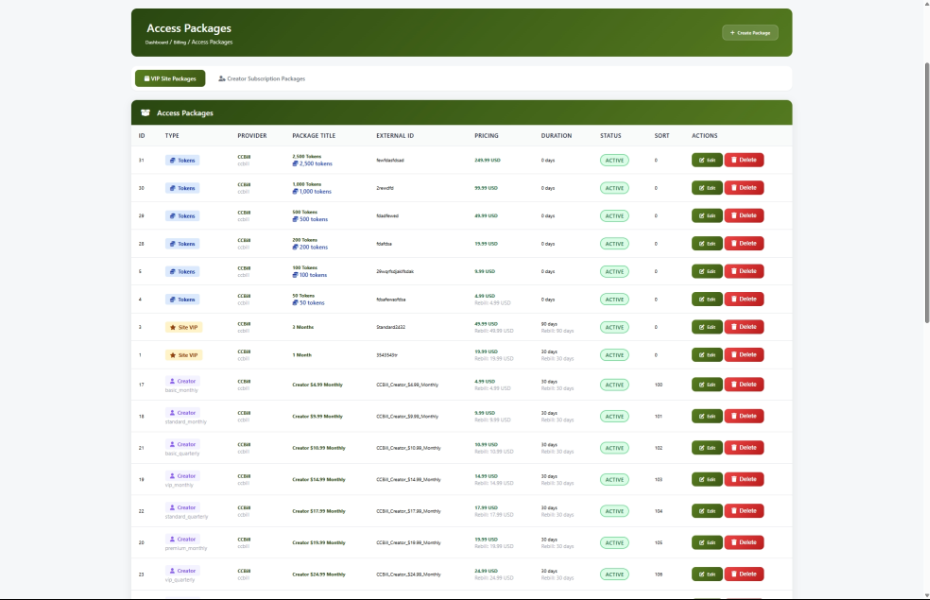The image size is (930, 600).
Task: Open the Billing breadcrumb link
Action: pyautogui.click(x=180, y=43)
